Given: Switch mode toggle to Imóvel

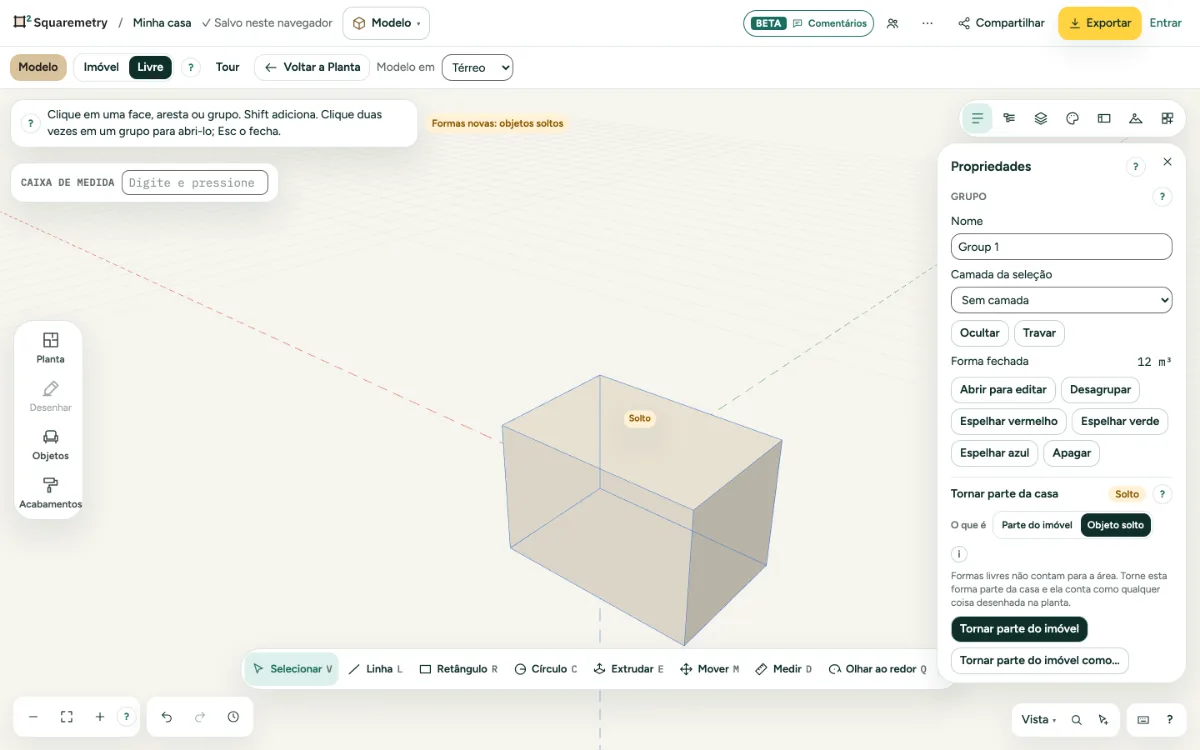Looking at the screenshot, I should click(x=101, y=67).
